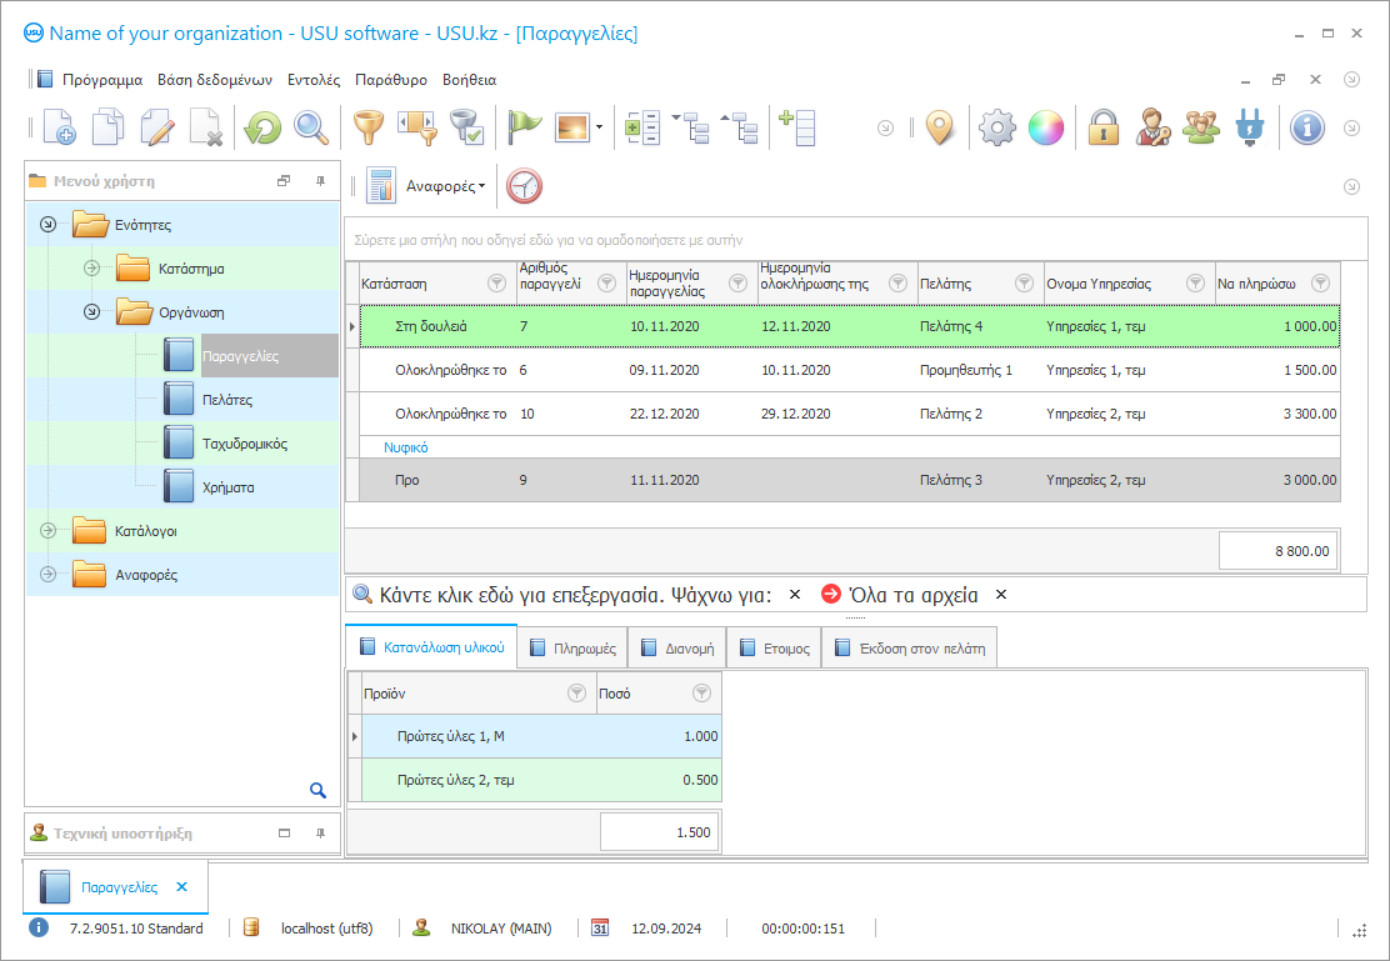Open the Παράθυρο menu
Viewport: 1390px width, 961px height.
click(391, 80)
